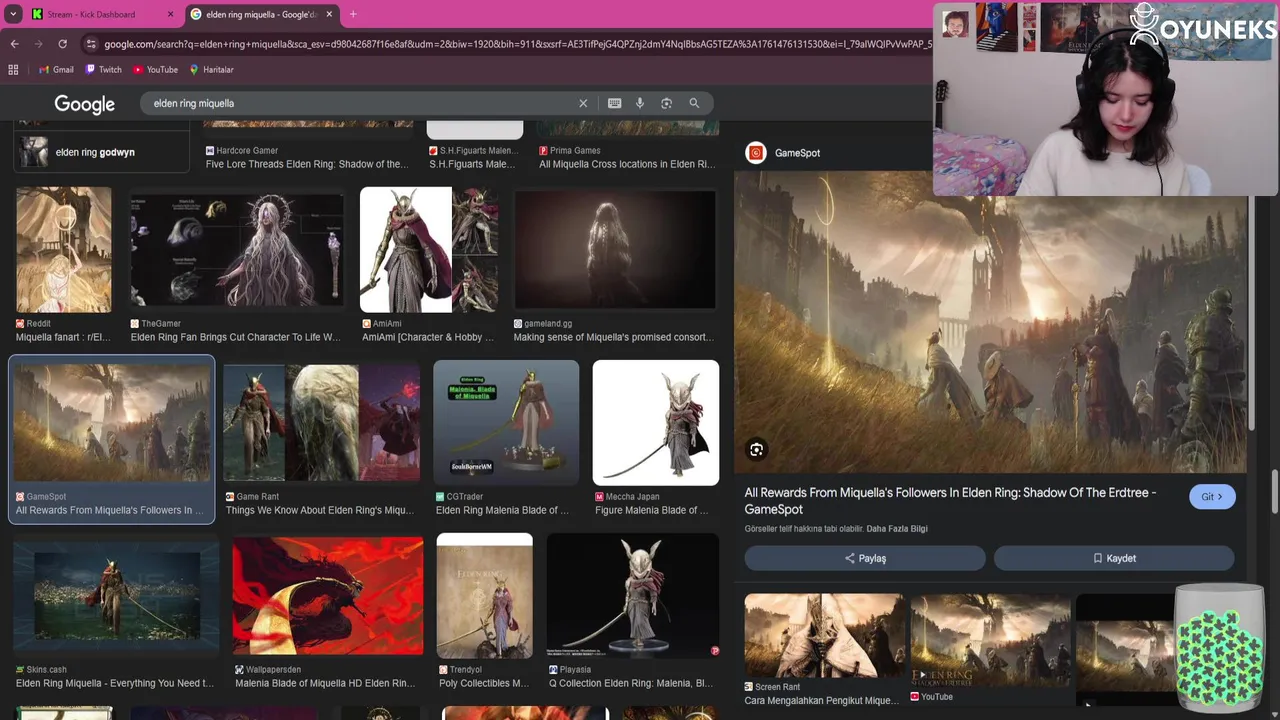Click the Kaydet save button
This screenshot has height=720, width=1280.
coord(1114,558)
